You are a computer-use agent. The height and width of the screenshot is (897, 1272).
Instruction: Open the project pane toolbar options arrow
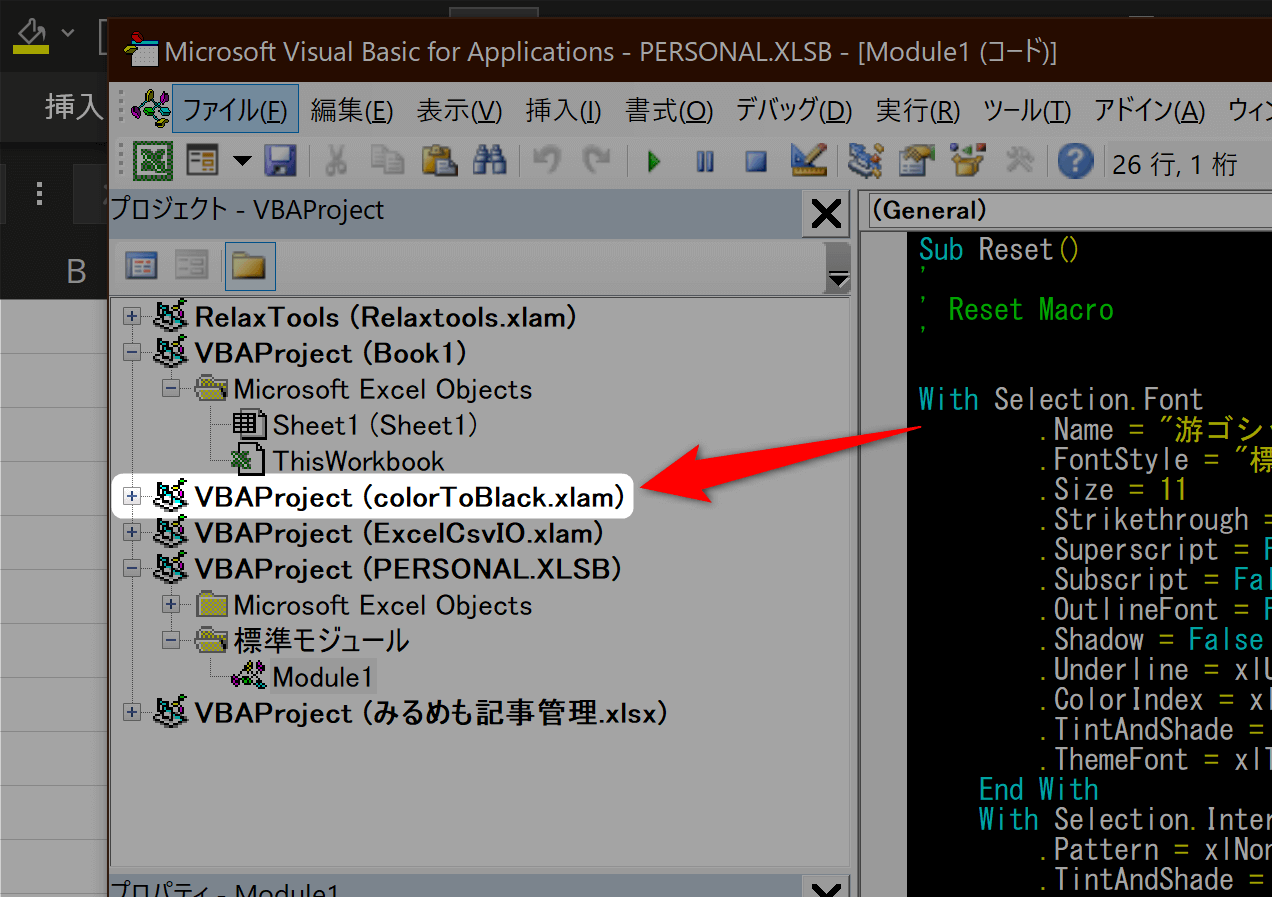click(x=839, y=267)
